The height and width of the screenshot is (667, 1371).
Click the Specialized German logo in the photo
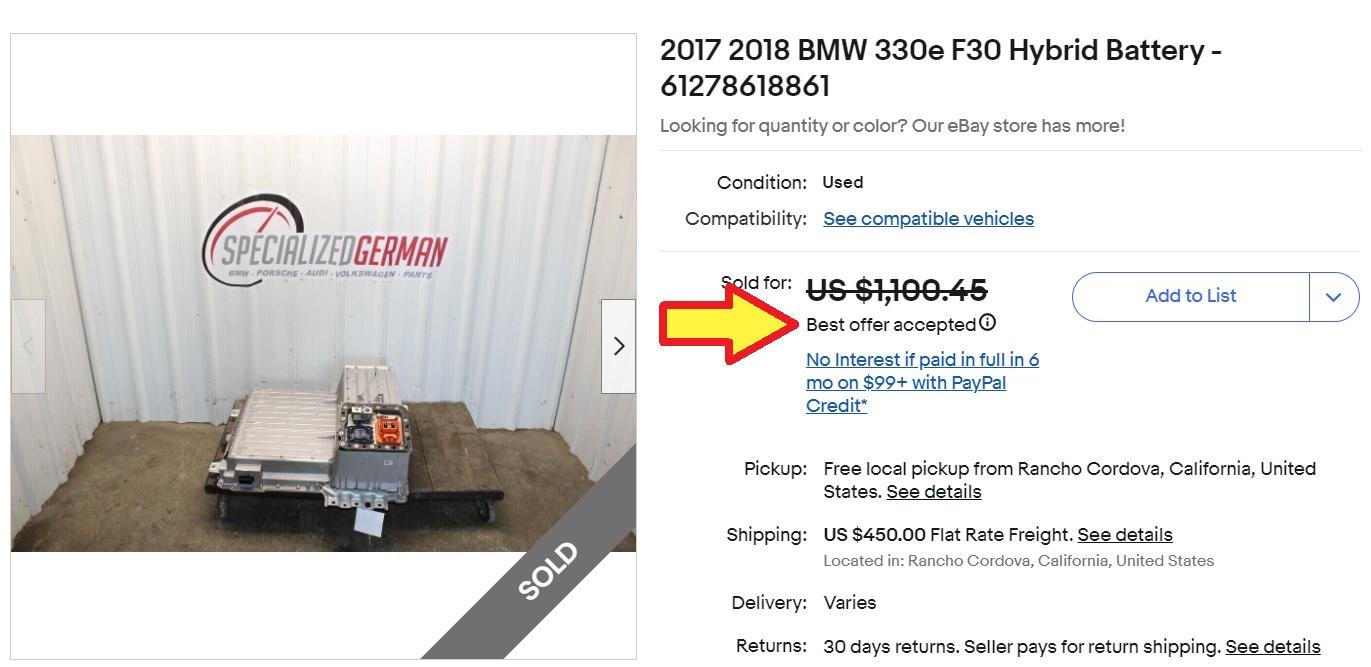(x=326, y=245)
